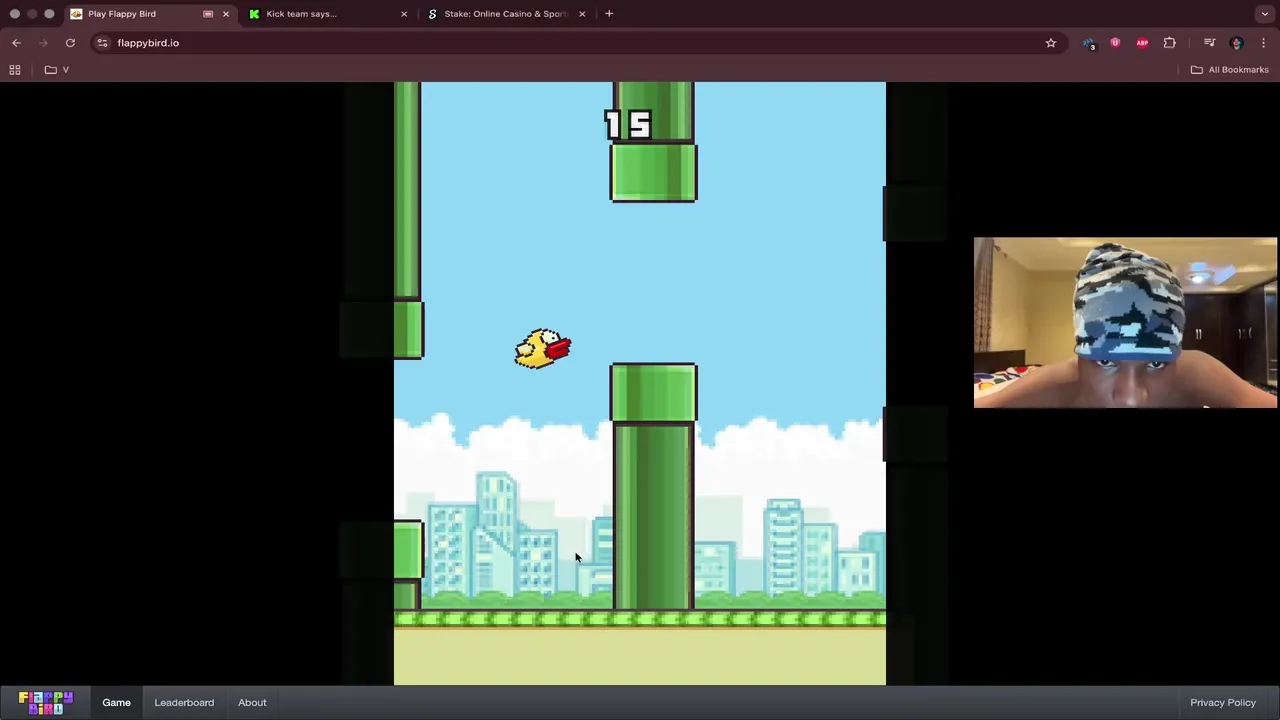The image size is (1280, 720).
Task: Open the blue extension with badge 3
Action: point(1089,43)
